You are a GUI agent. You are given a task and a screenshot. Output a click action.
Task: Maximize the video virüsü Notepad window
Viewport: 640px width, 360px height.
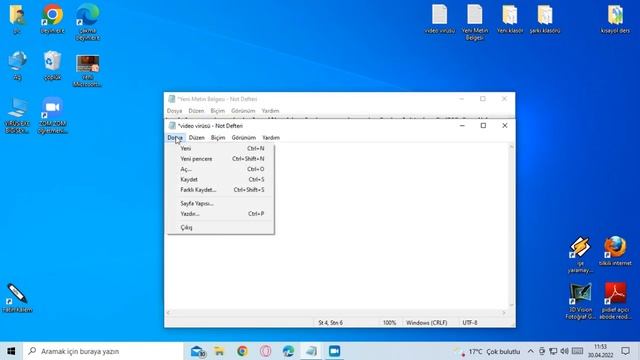click(x=483, y=126)
